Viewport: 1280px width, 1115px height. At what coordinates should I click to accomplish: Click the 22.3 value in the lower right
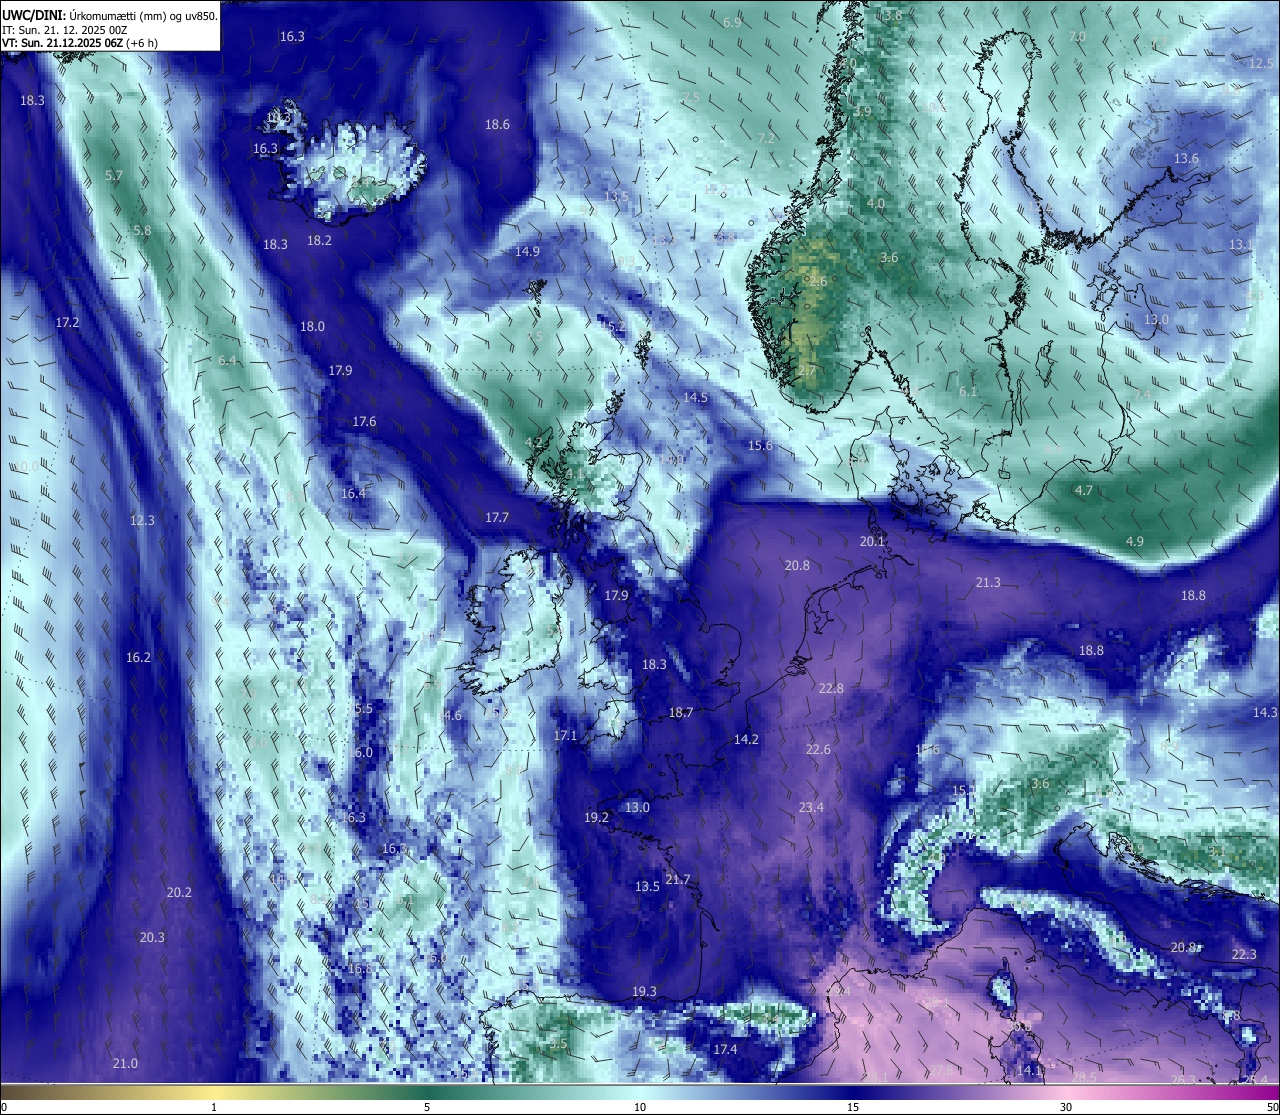click(1243, 955)
